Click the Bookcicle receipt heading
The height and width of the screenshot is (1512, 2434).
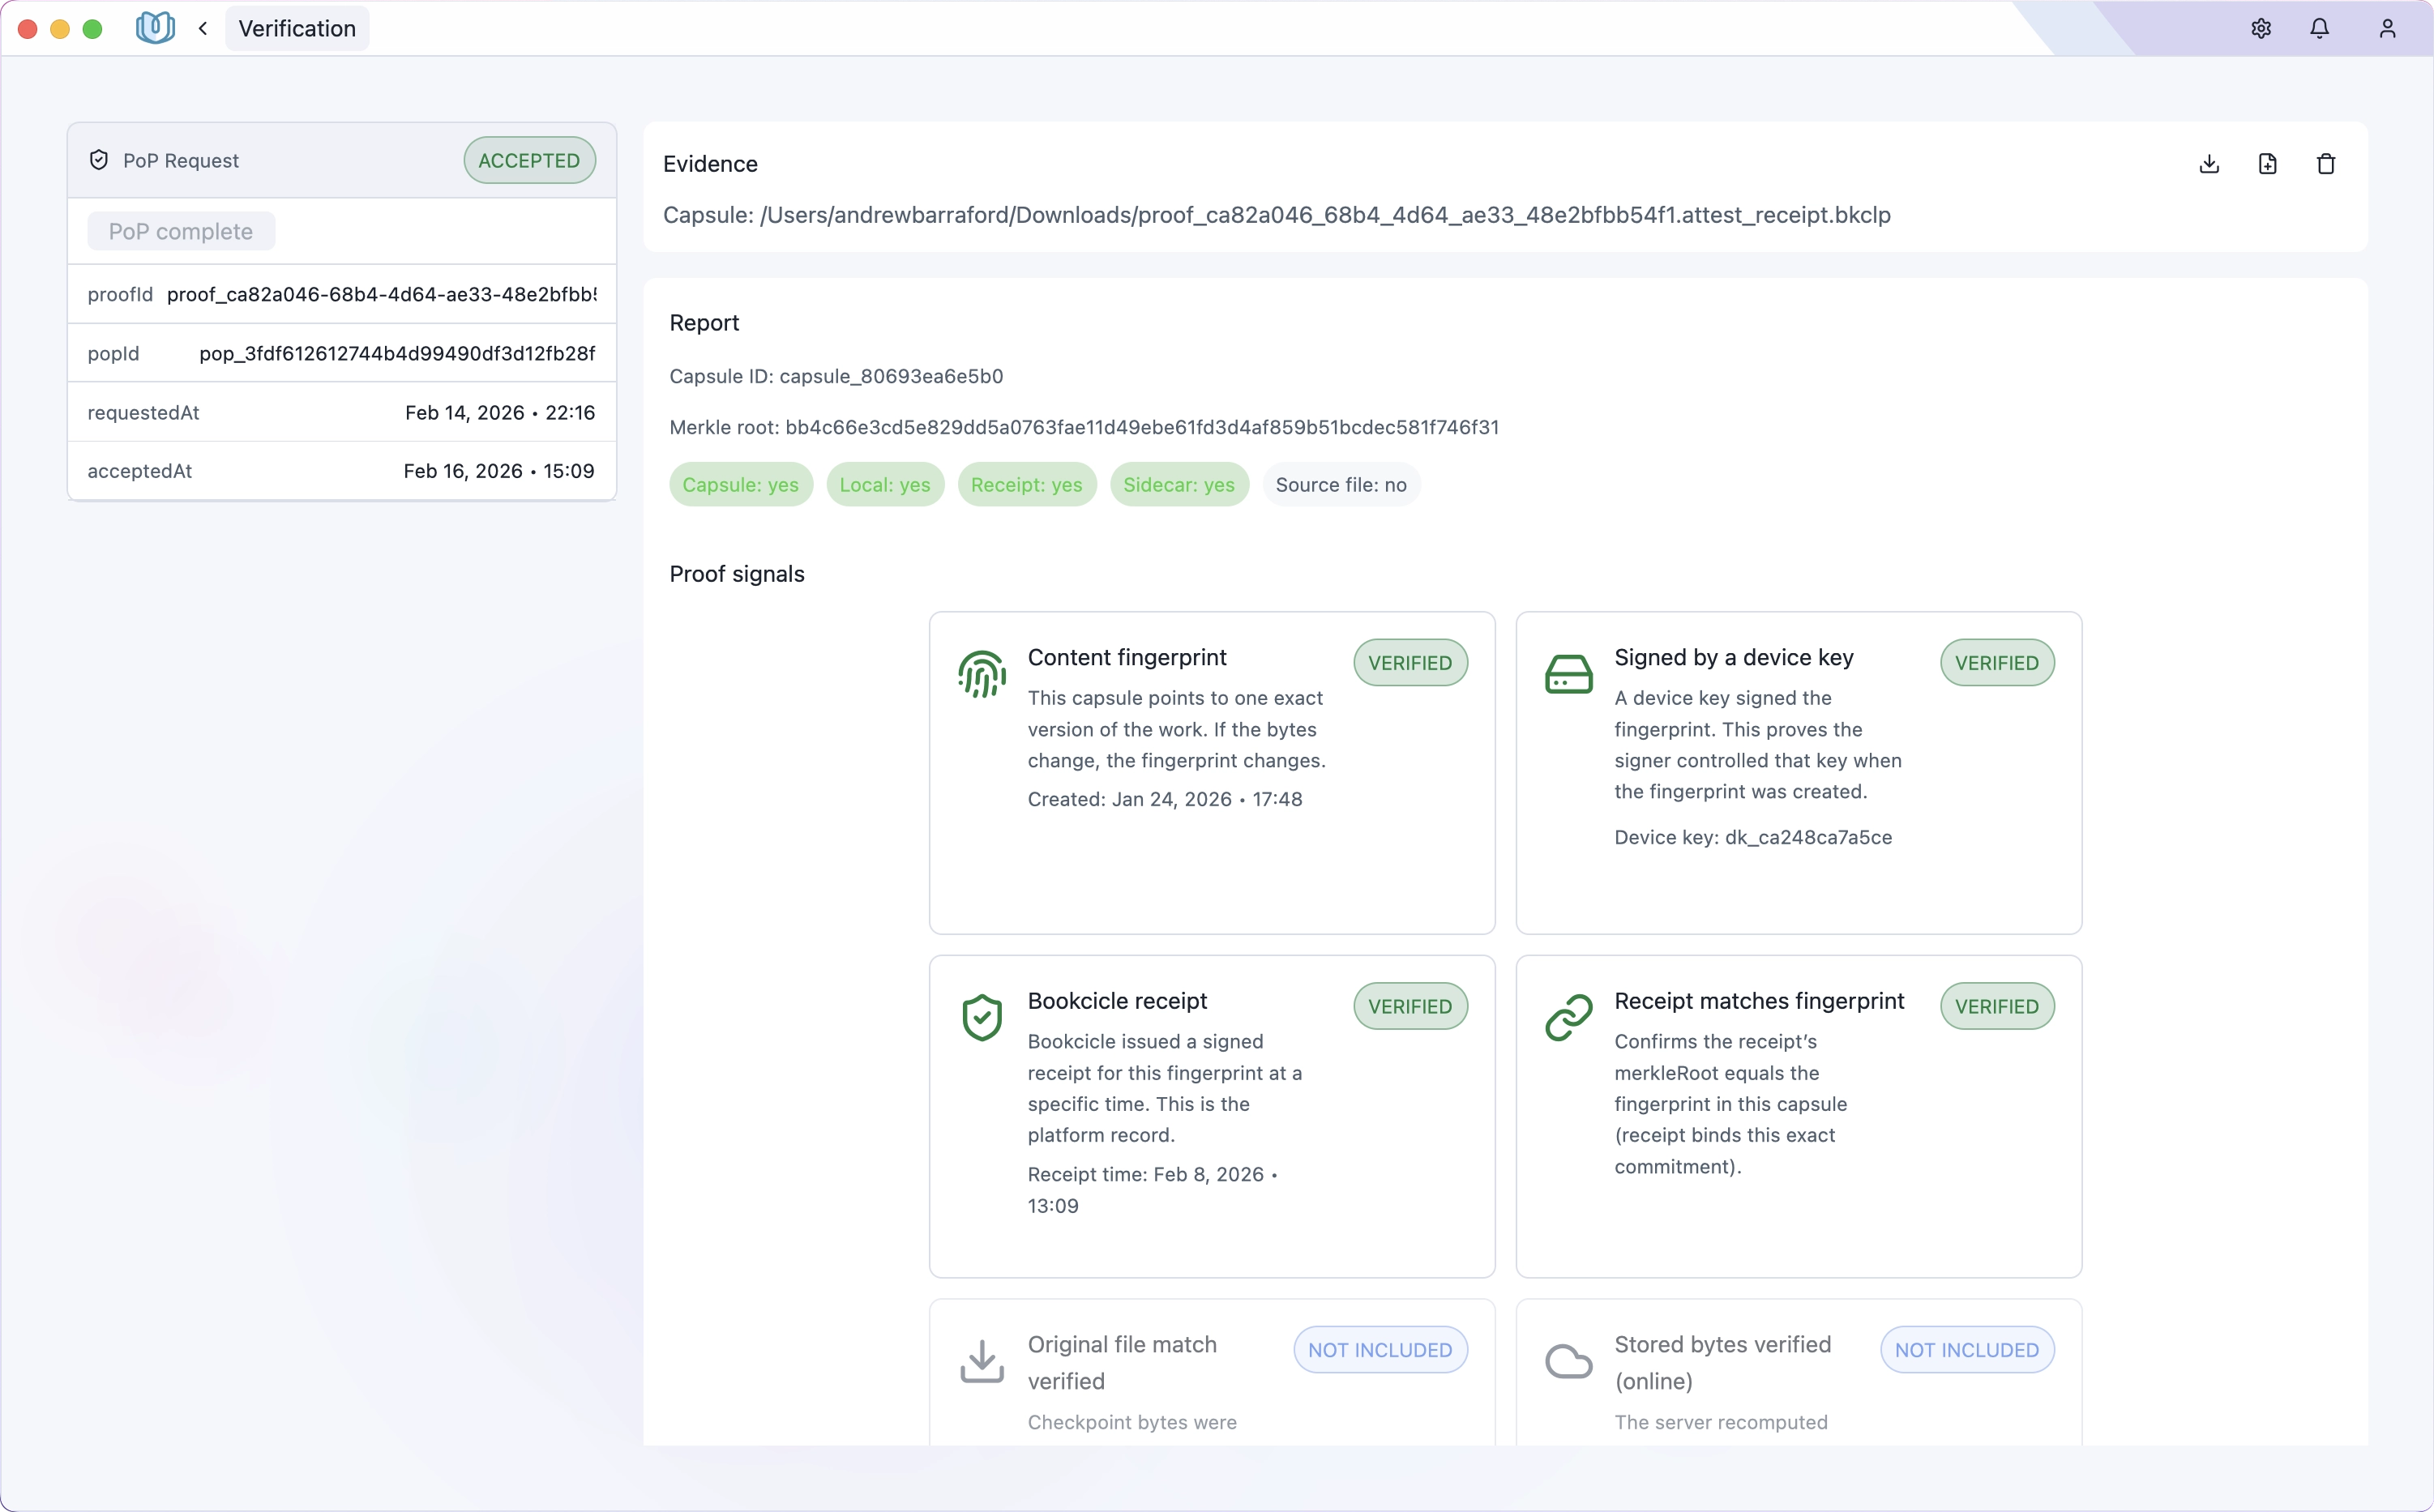(1117, 1002)
